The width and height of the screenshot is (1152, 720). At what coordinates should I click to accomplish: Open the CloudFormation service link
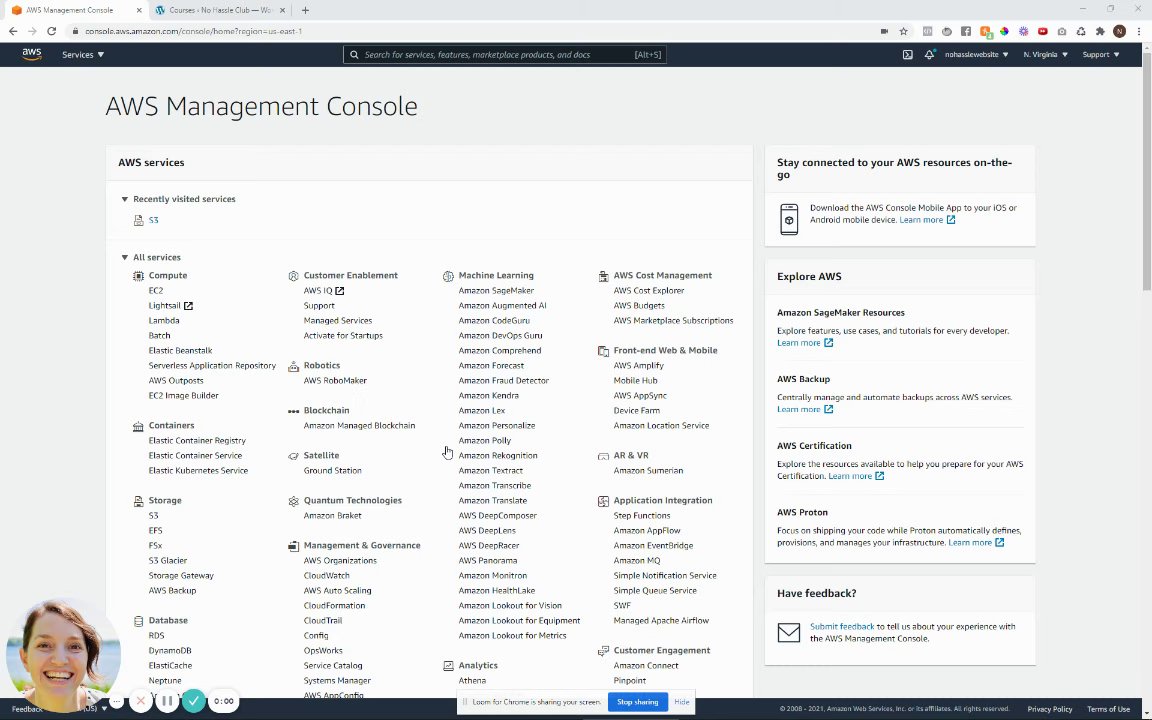pos(334,605)
